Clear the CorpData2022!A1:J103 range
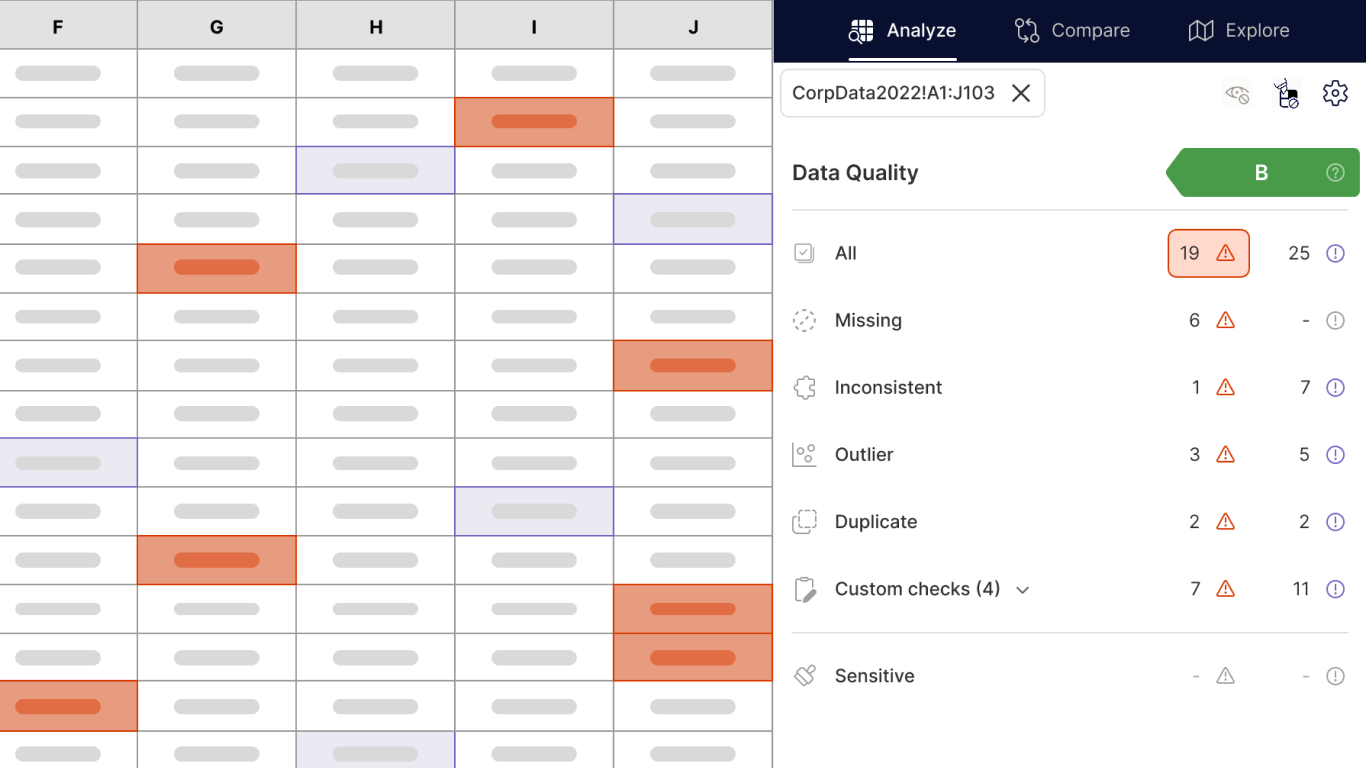The width and height of the screenshot is (1366, 768). (x=1021, y=93)
